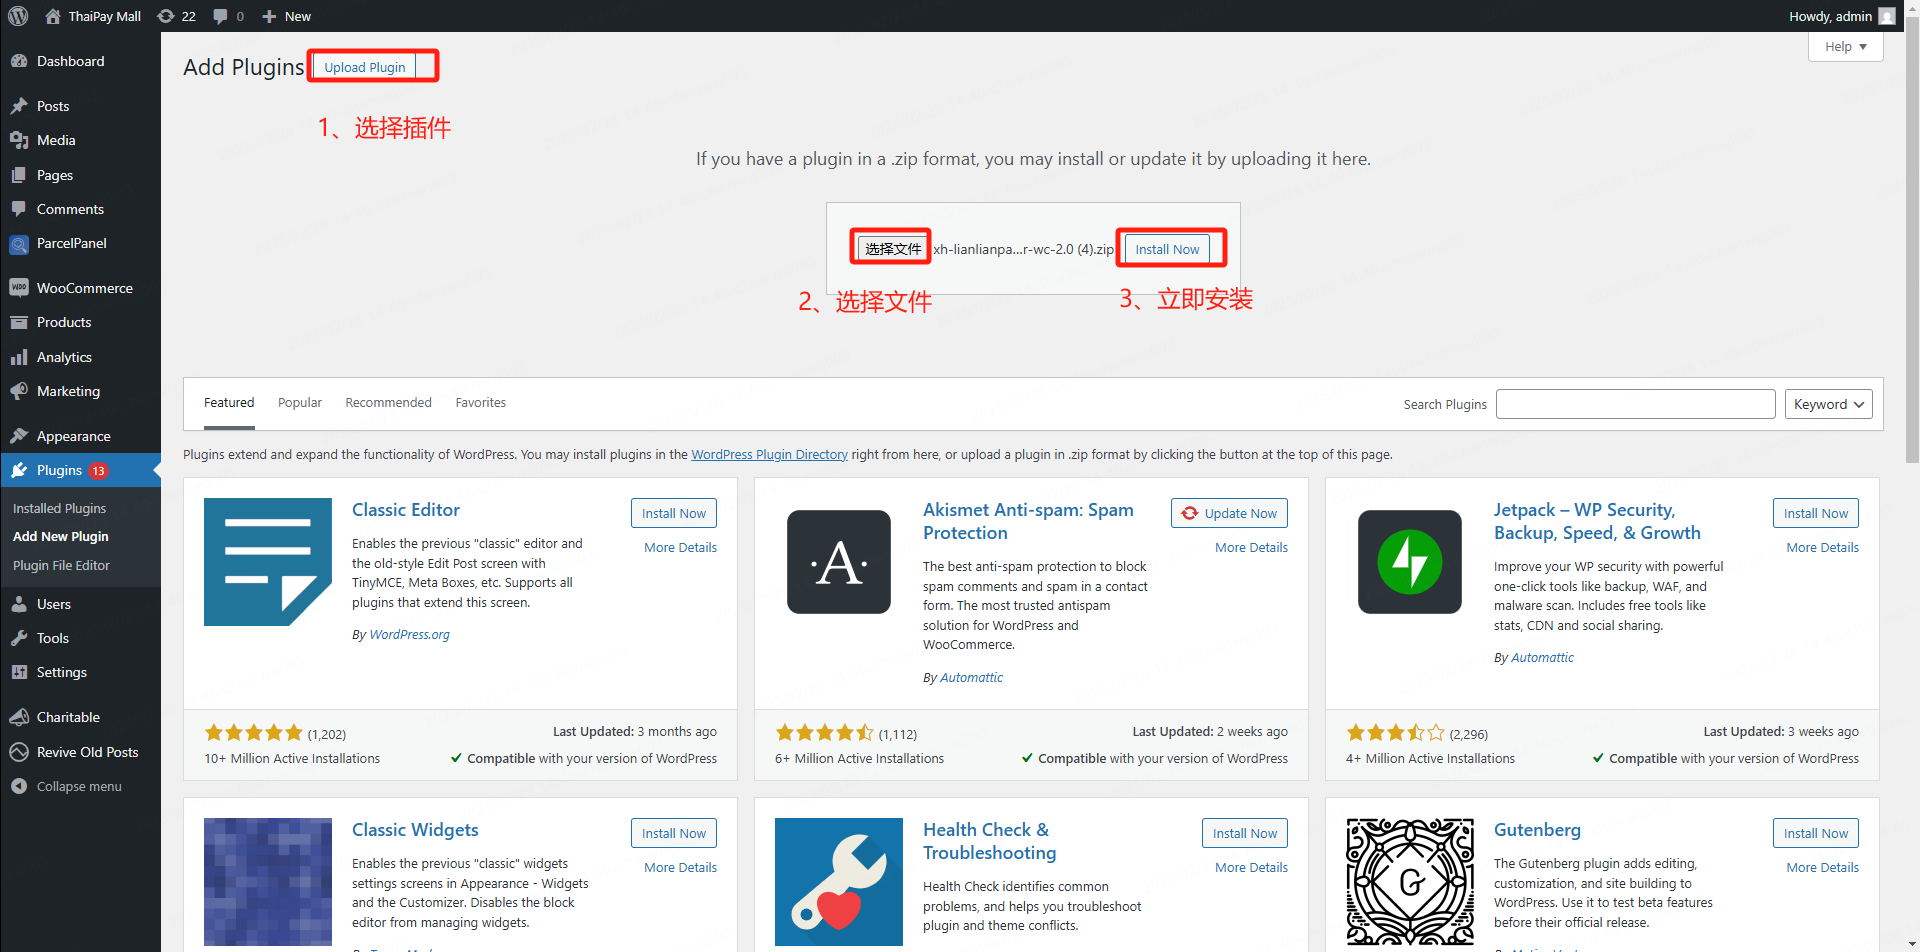
Task: Click the ThaiPay Mall home icon
Action: click(53, 16)
